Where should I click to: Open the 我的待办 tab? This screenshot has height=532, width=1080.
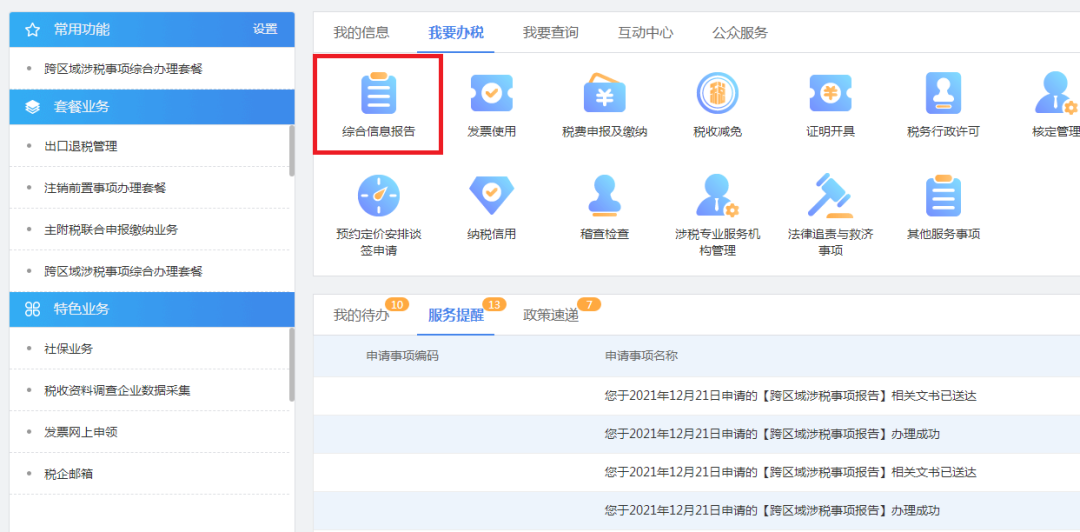coord(361,316)
